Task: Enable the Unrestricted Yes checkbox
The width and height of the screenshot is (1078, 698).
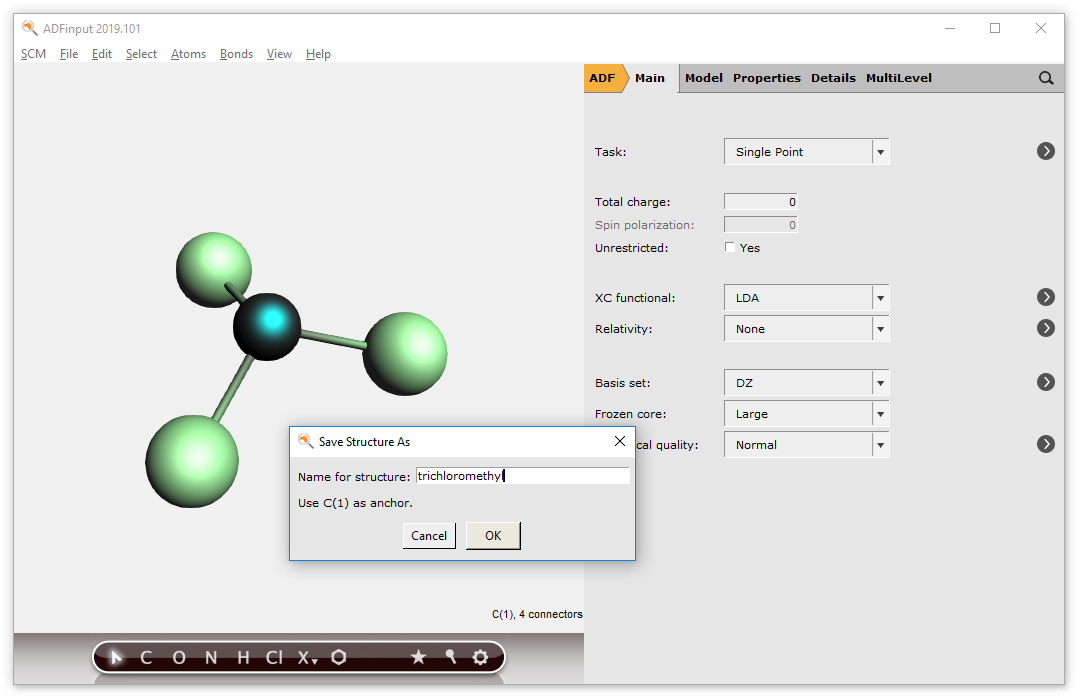Action: pyautogui.click(x=729, y=247)
